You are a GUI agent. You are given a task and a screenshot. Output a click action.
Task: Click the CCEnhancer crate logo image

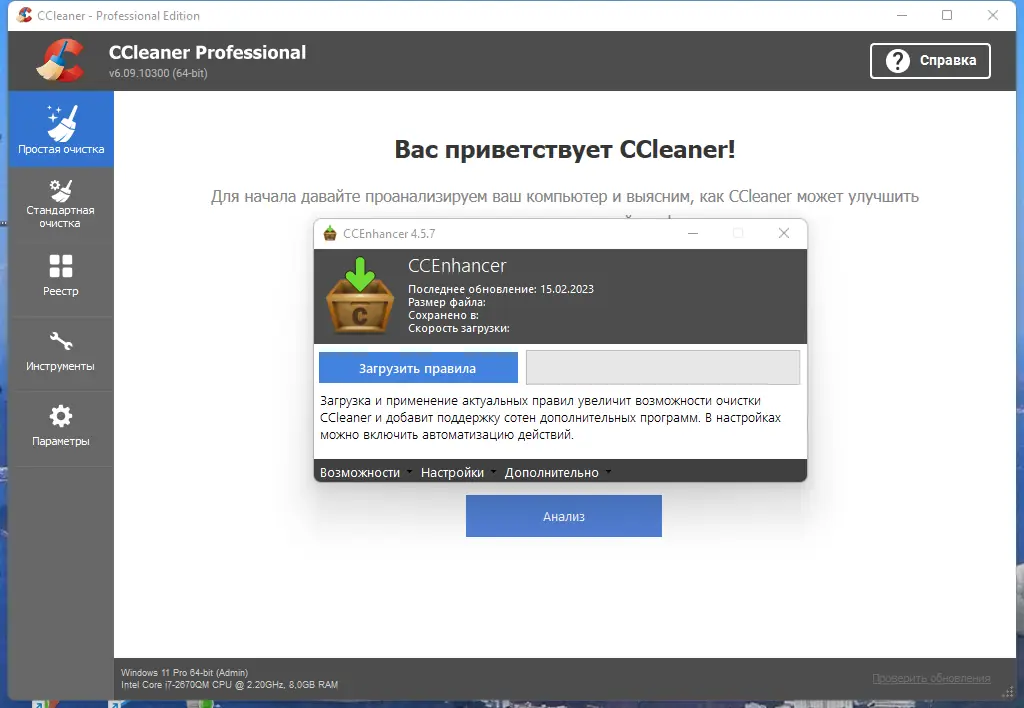(360, 295)
